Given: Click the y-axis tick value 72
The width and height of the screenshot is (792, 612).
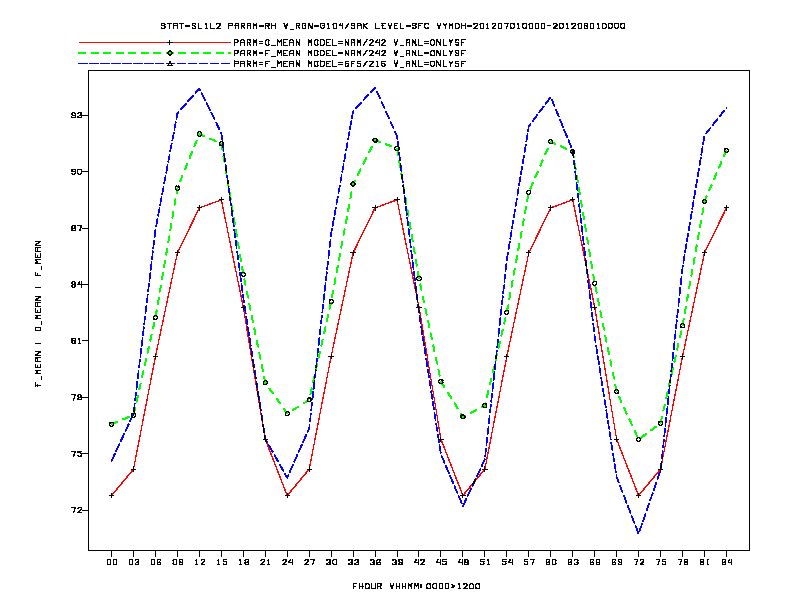Looking at the screenshot, I should click(x=76, y=510).
